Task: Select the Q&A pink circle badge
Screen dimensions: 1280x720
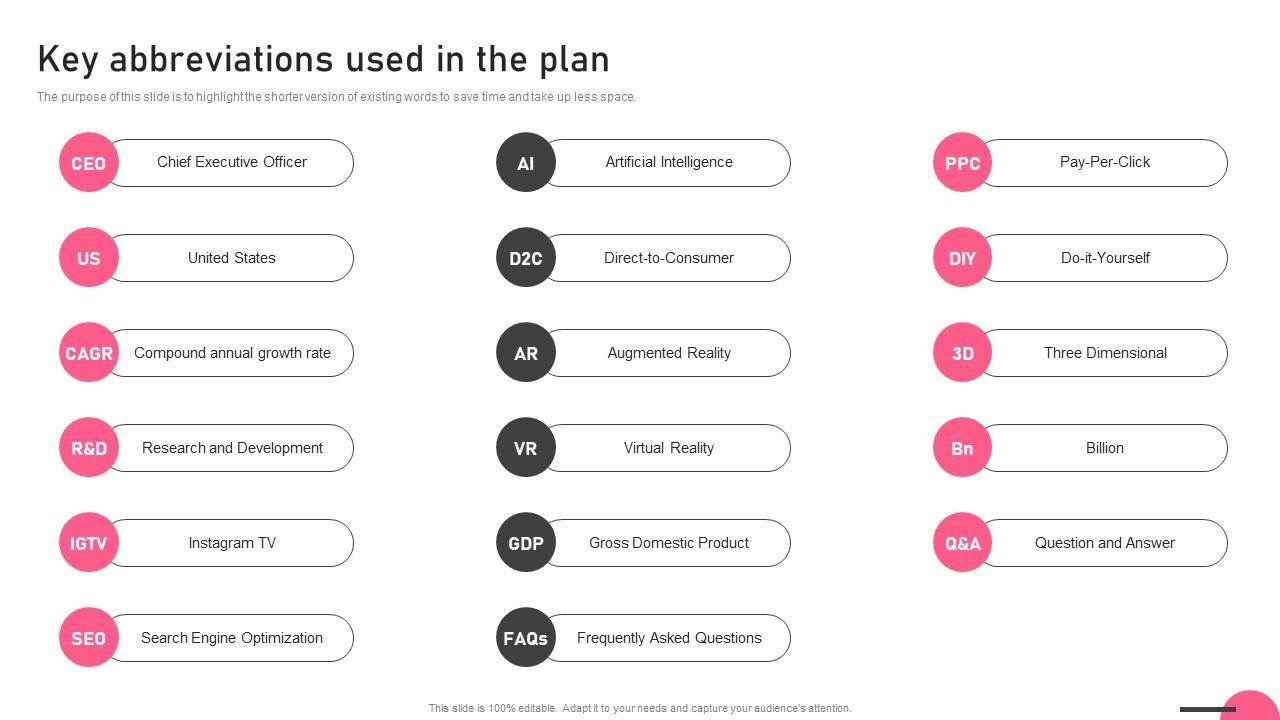Action: [x=962, y=543]
